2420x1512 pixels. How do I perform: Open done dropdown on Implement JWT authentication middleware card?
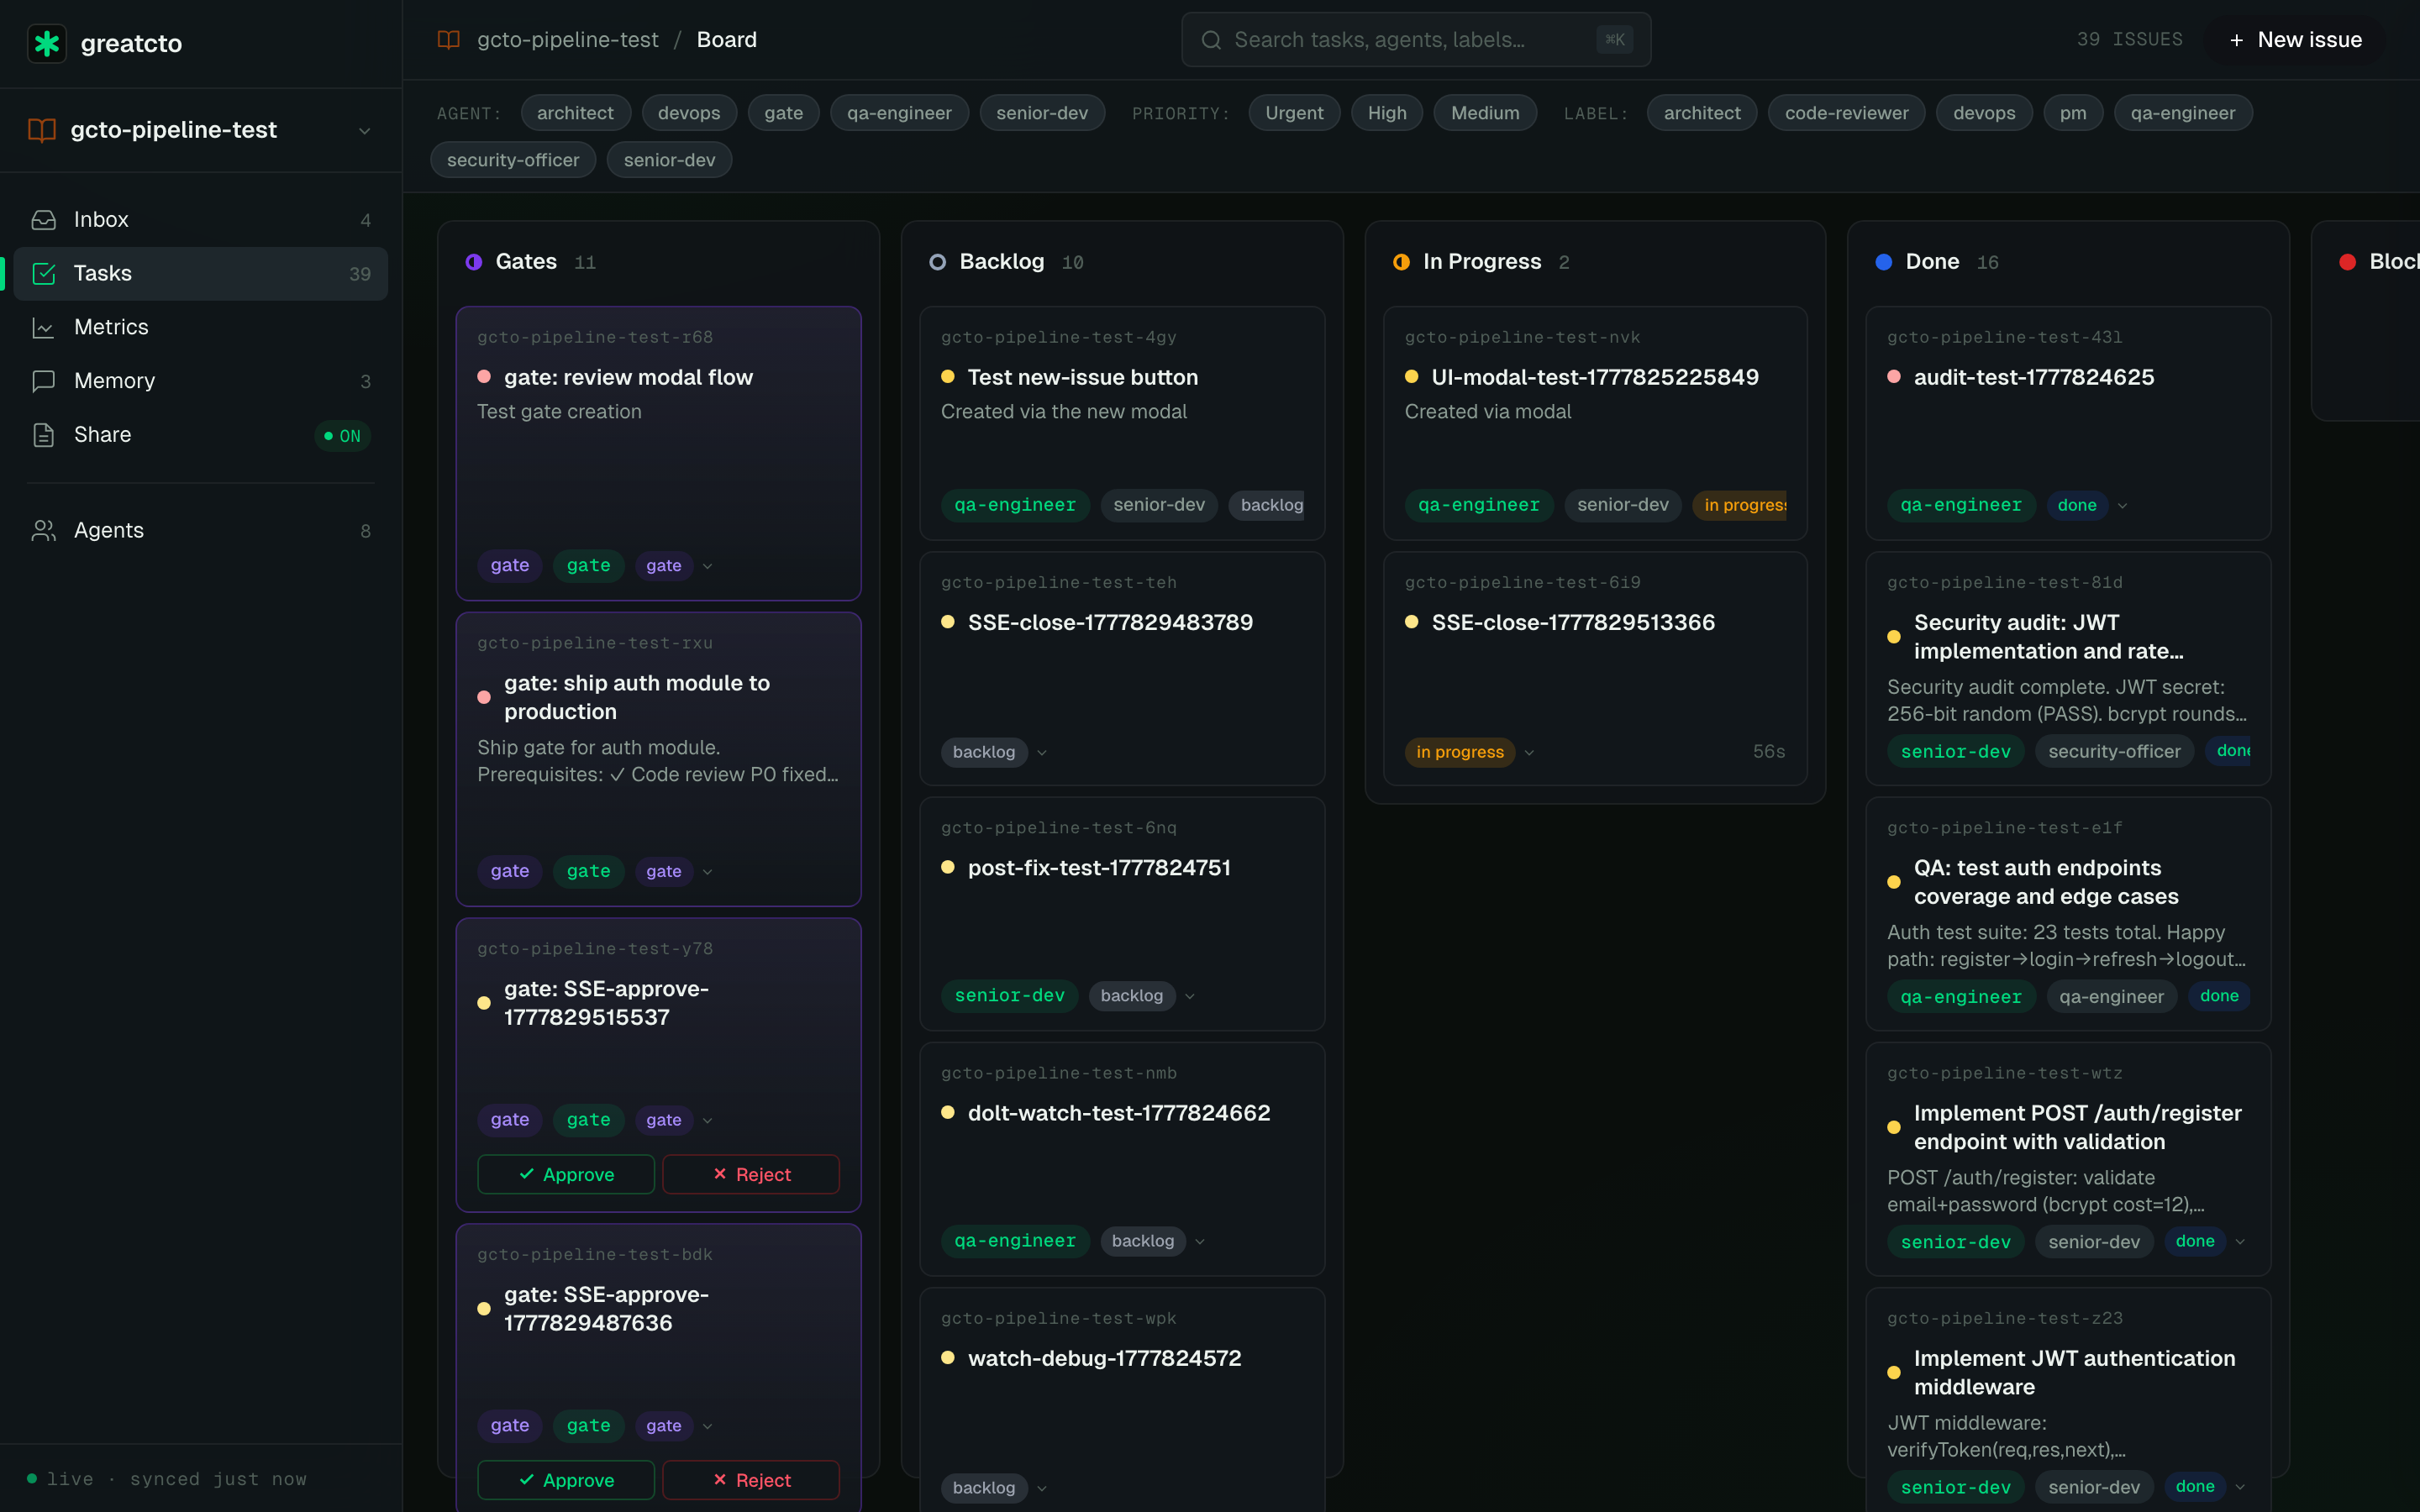tap(2240, 1487)
